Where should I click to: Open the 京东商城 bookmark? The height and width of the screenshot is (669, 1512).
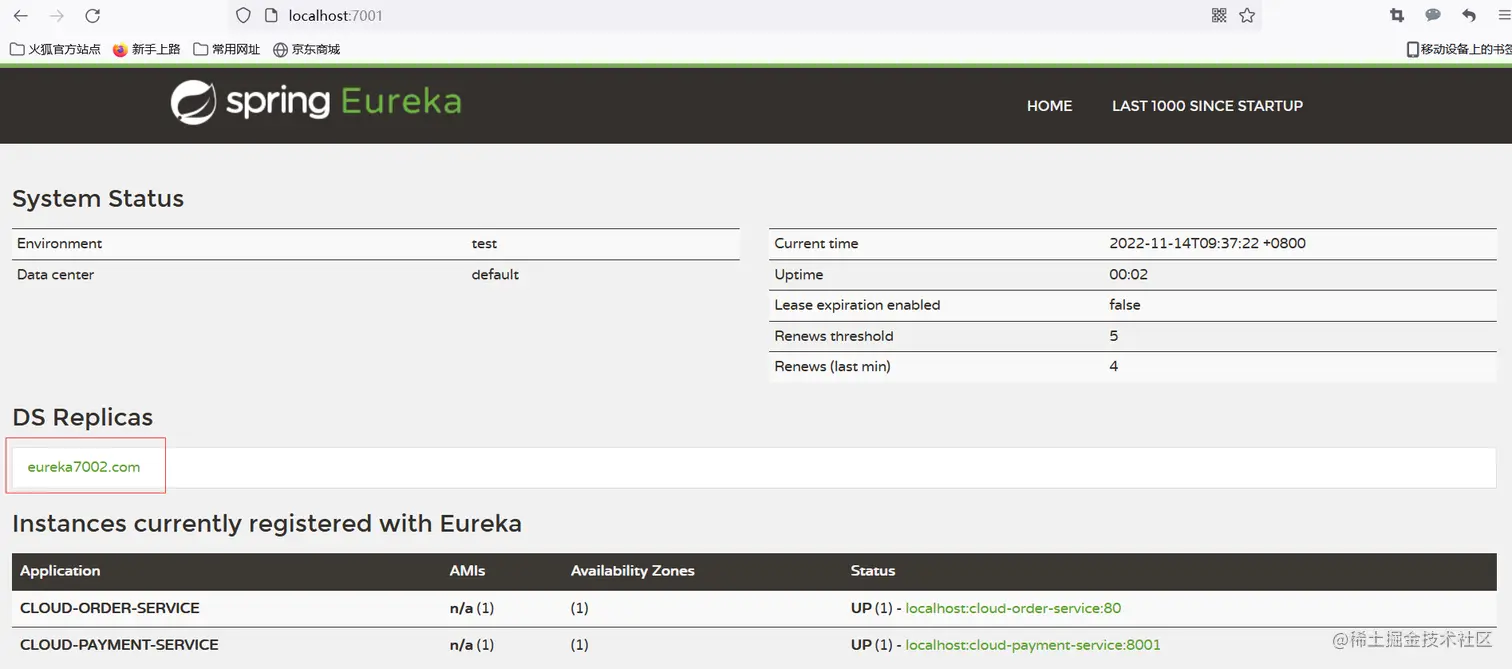click(x=307, y=49)
